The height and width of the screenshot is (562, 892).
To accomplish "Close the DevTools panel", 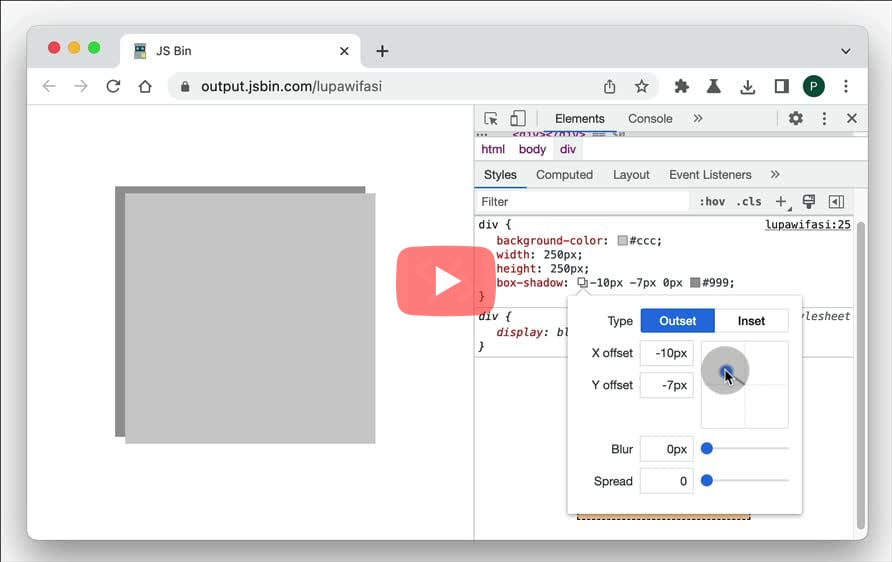I will pos(852,118).
